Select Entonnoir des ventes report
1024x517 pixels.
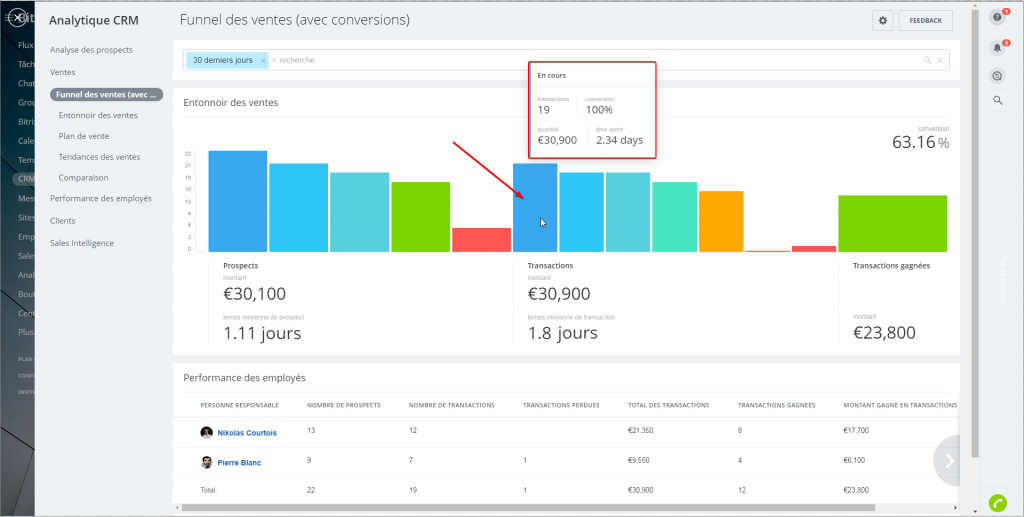pos(98,115)
